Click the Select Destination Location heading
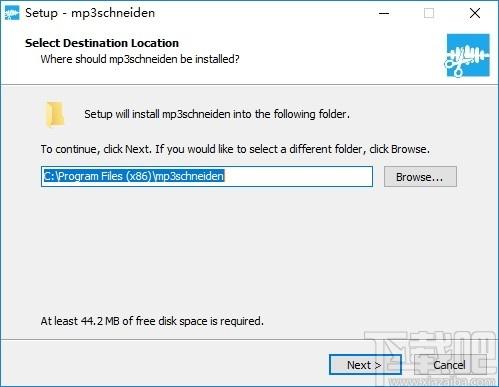This screenshot has height=387, width=499. click(102, 43)
